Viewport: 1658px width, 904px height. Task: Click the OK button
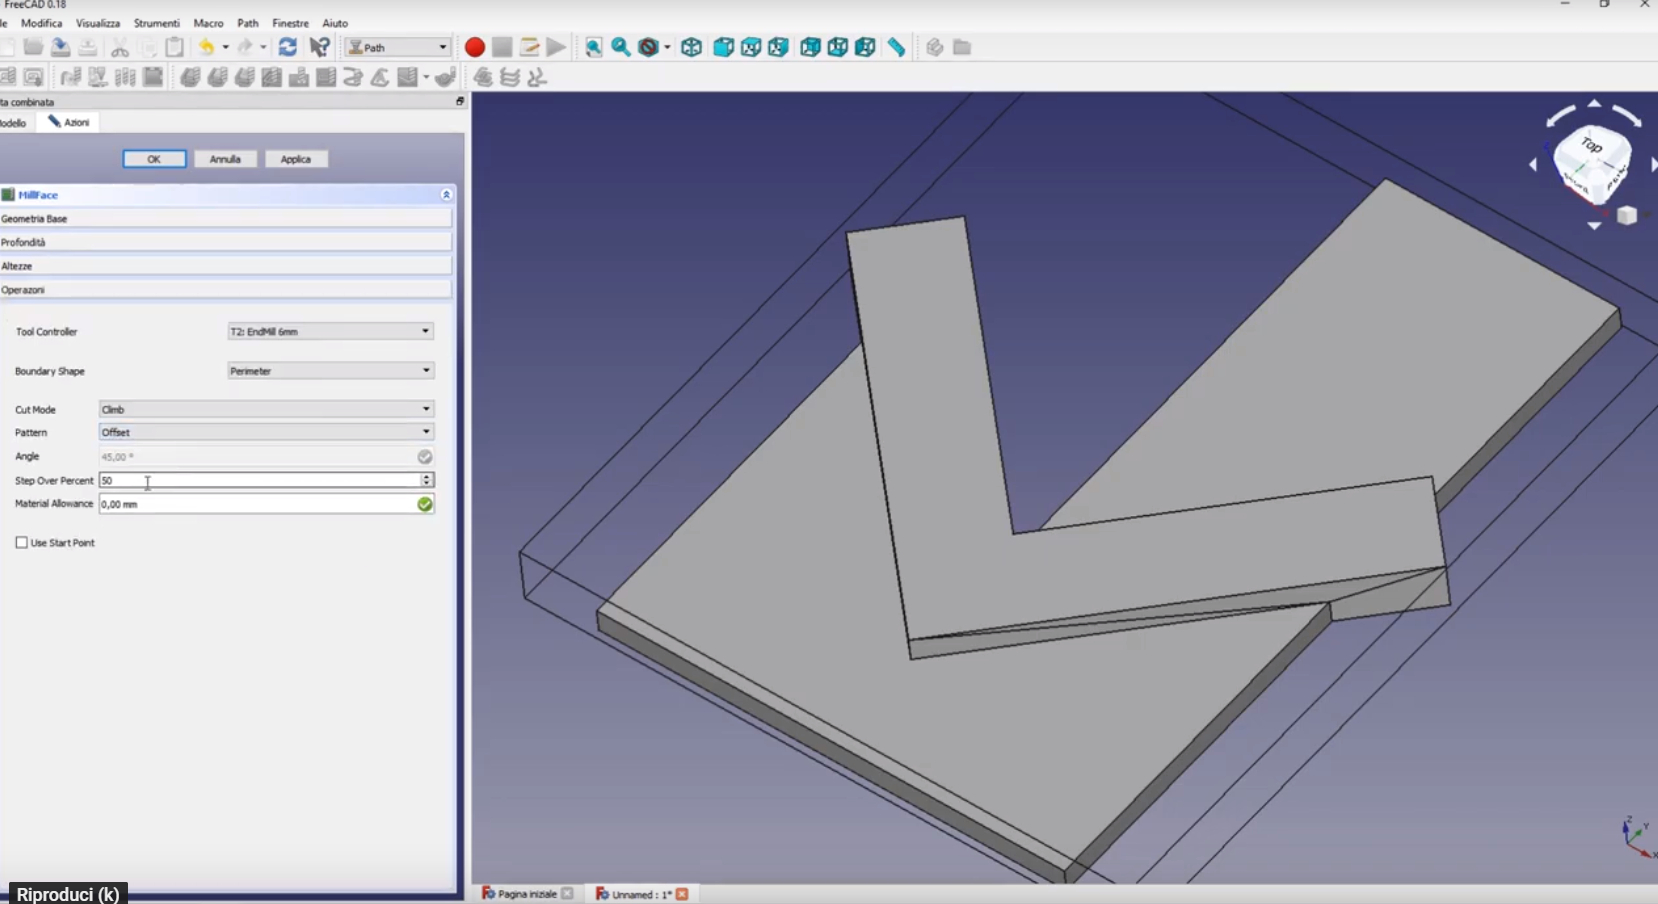pos(154,159)
